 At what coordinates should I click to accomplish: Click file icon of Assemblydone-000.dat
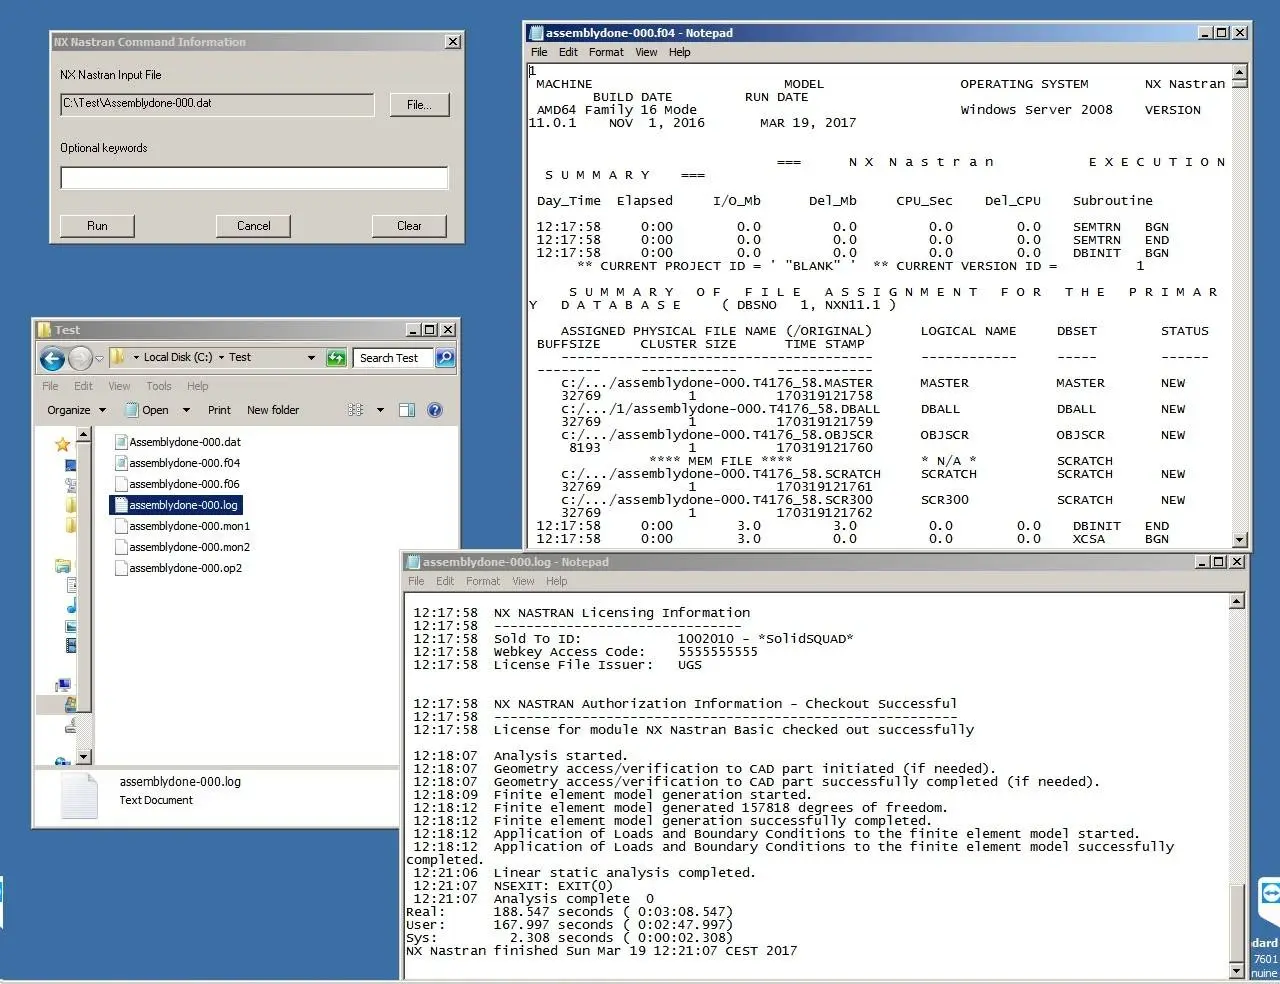(x=121, y=442)
